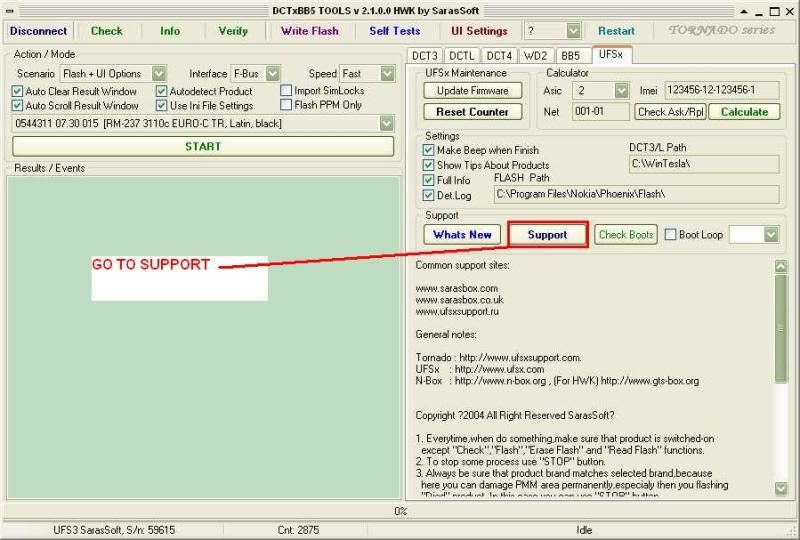800x540 pixels.
Task: Open the Asic dropdown
Action: [x=621, y=91]
